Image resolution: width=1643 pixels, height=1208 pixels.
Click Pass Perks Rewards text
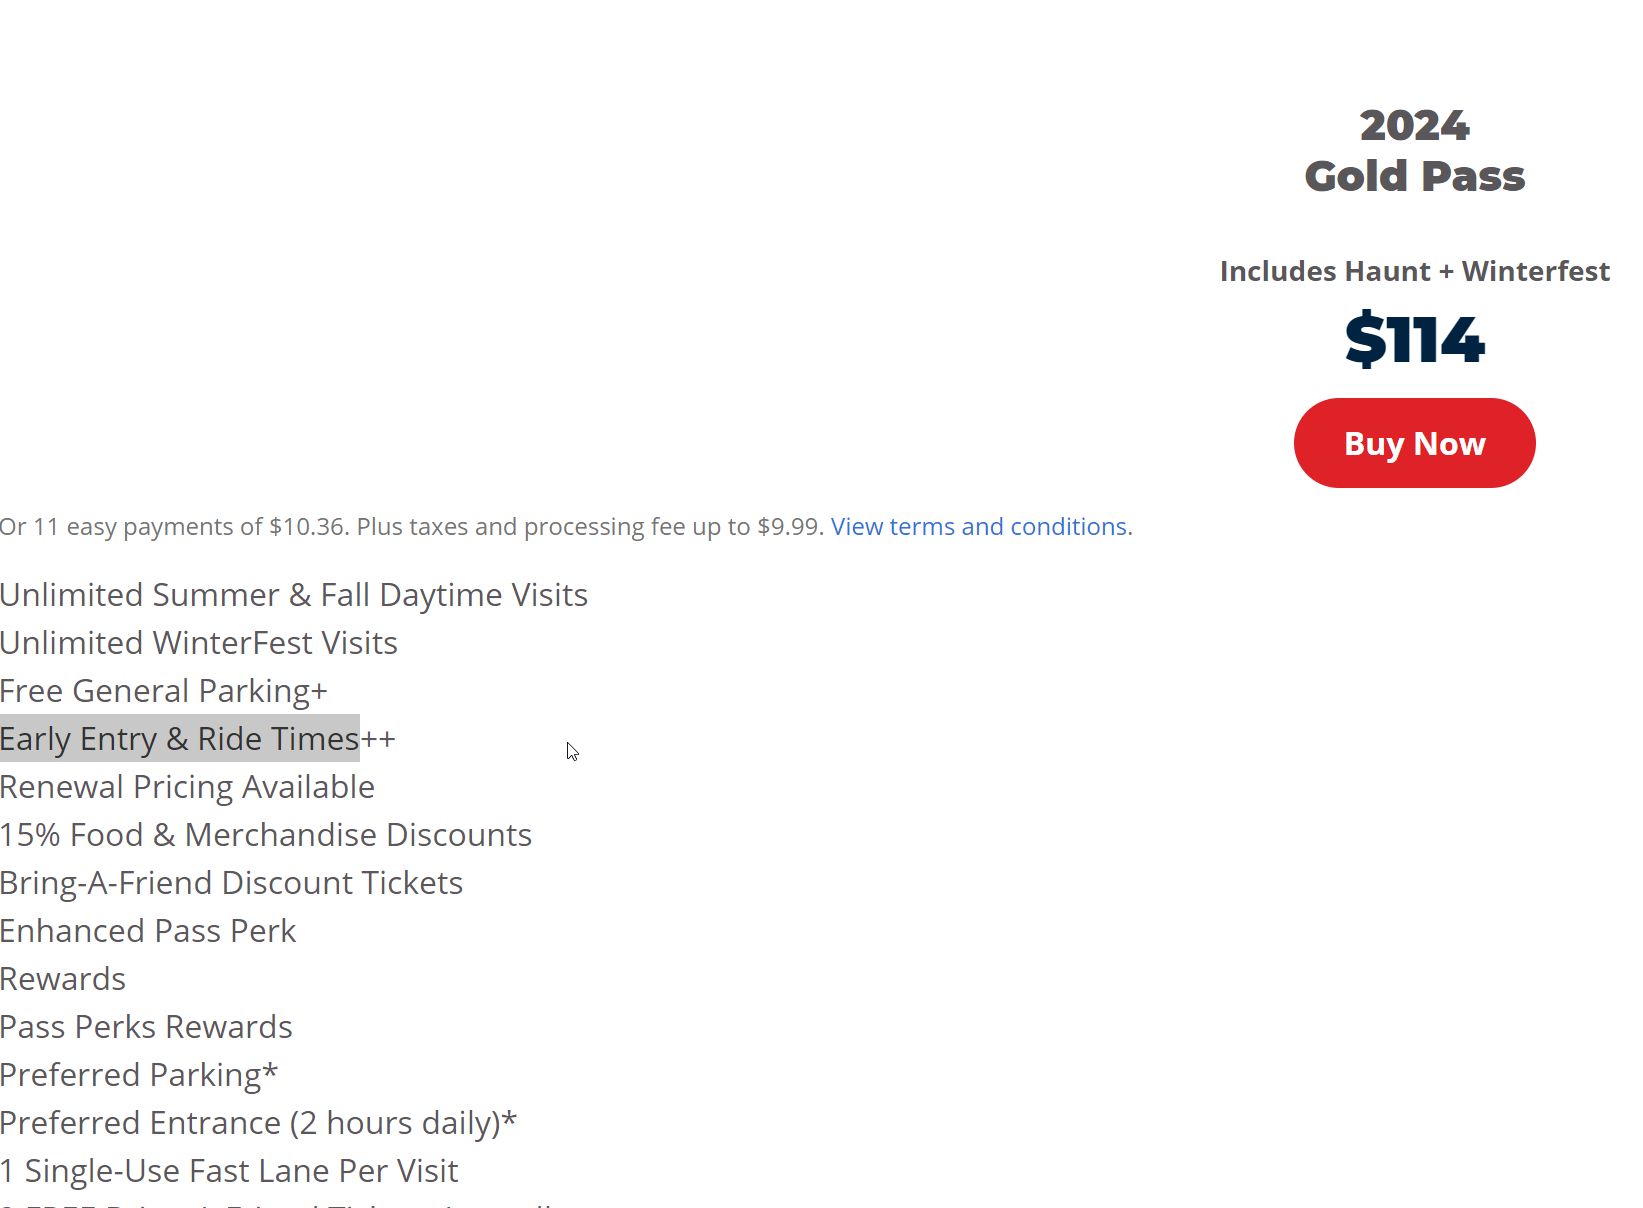click(146, 1027)
